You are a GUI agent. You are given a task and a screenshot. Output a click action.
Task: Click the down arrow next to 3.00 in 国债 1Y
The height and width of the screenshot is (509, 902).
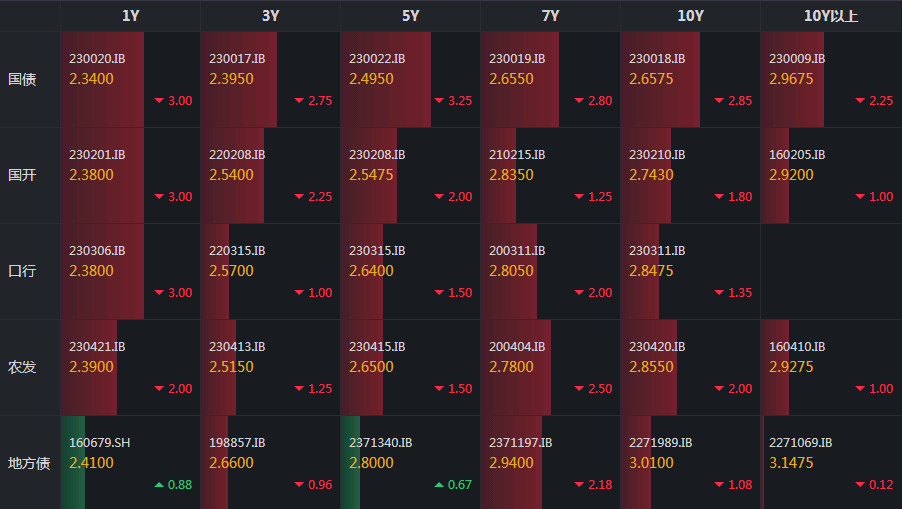pyautogui.click(x=159, y=101)
